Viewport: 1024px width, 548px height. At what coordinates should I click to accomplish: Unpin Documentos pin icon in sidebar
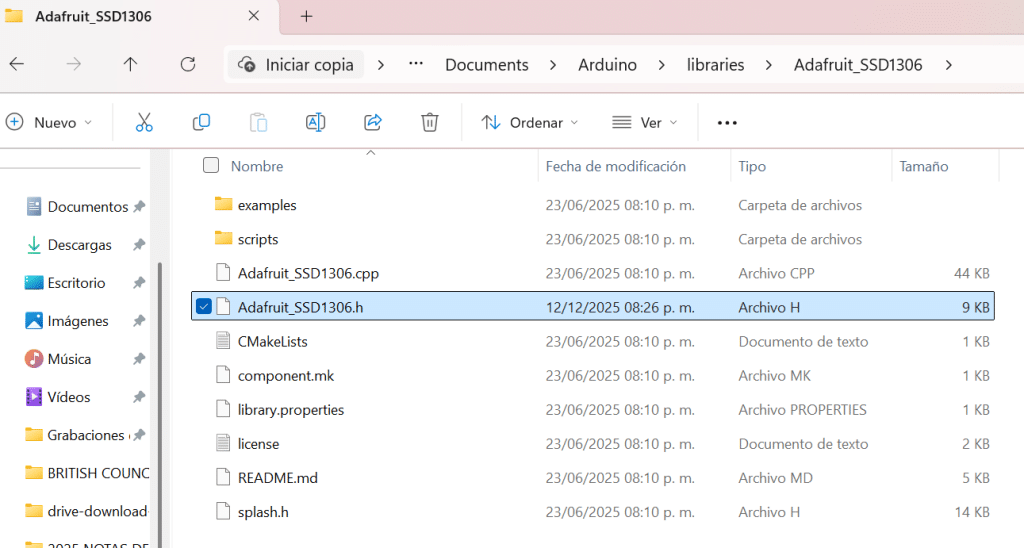138,207
